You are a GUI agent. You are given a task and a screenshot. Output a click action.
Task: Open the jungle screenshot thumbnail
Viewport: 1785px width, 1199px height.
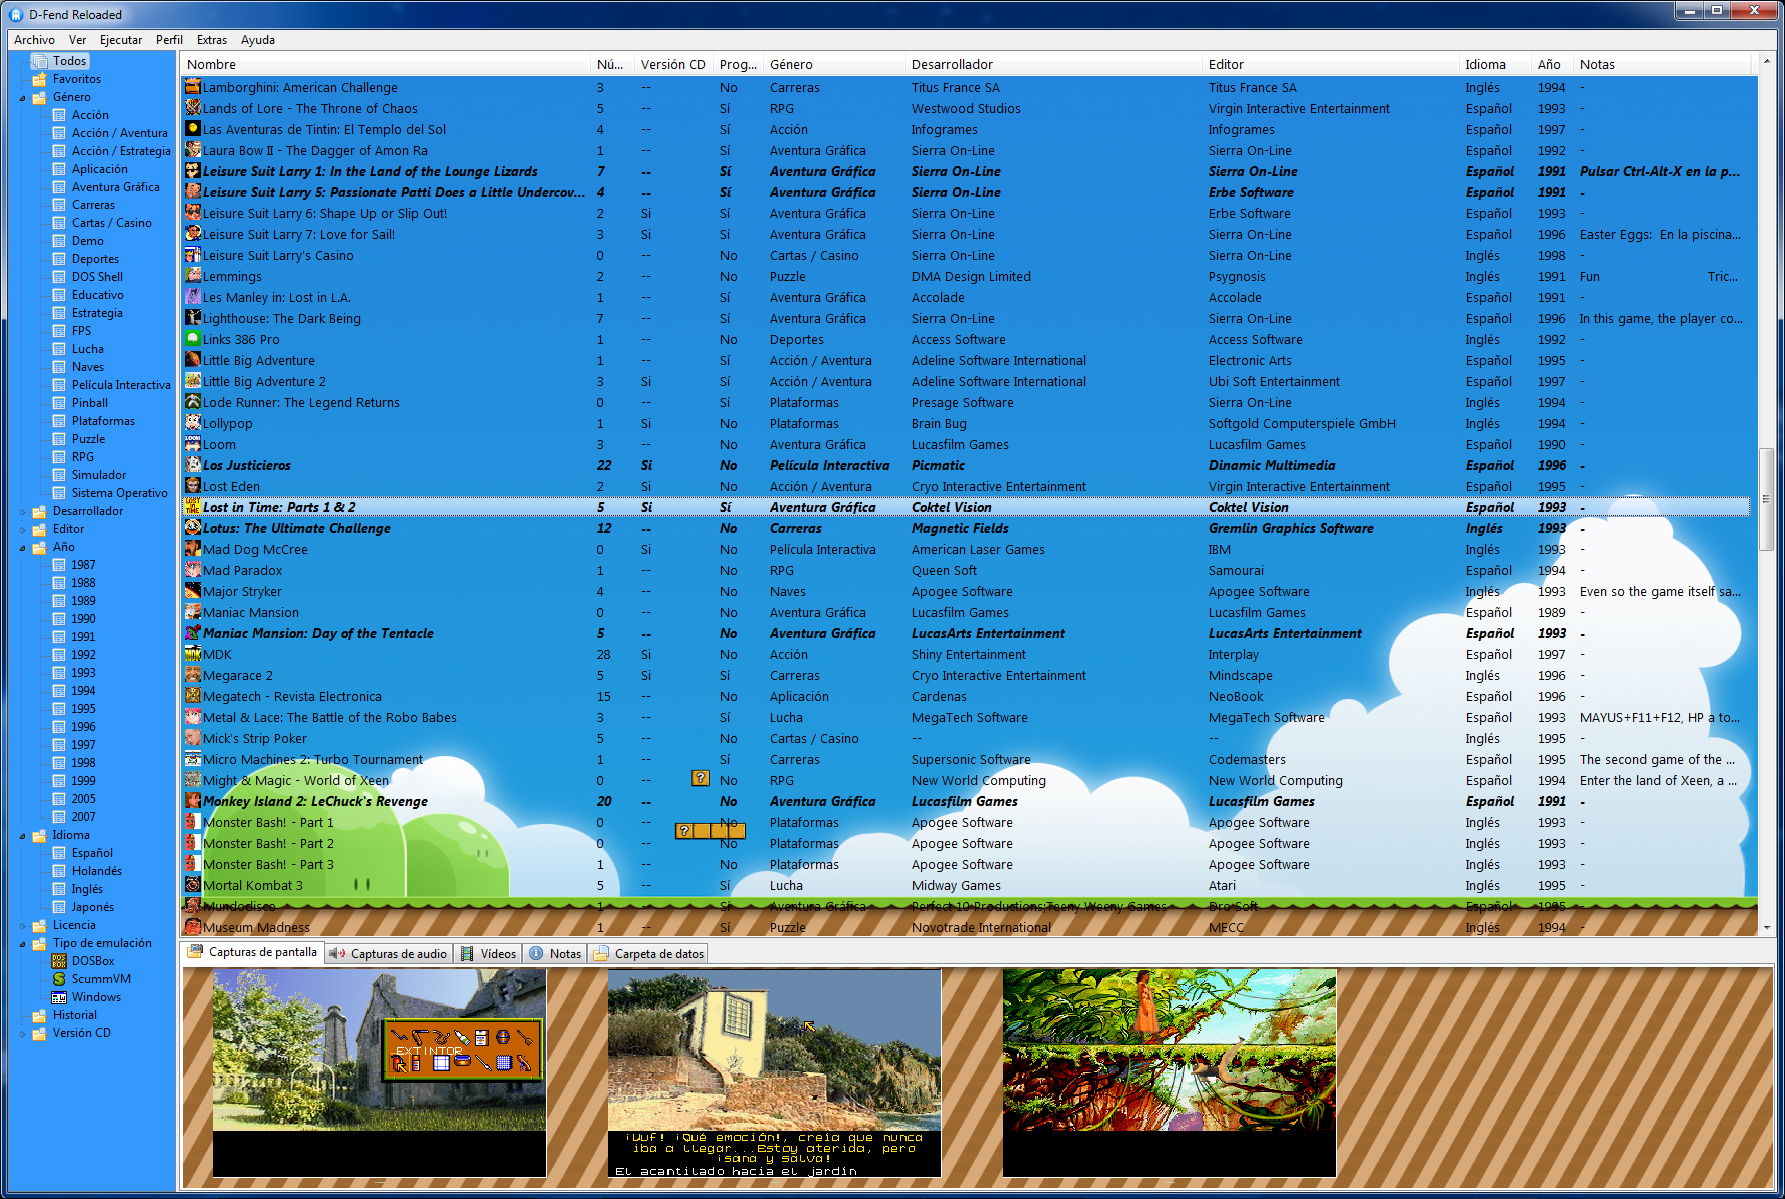tap(1169, 1072)
